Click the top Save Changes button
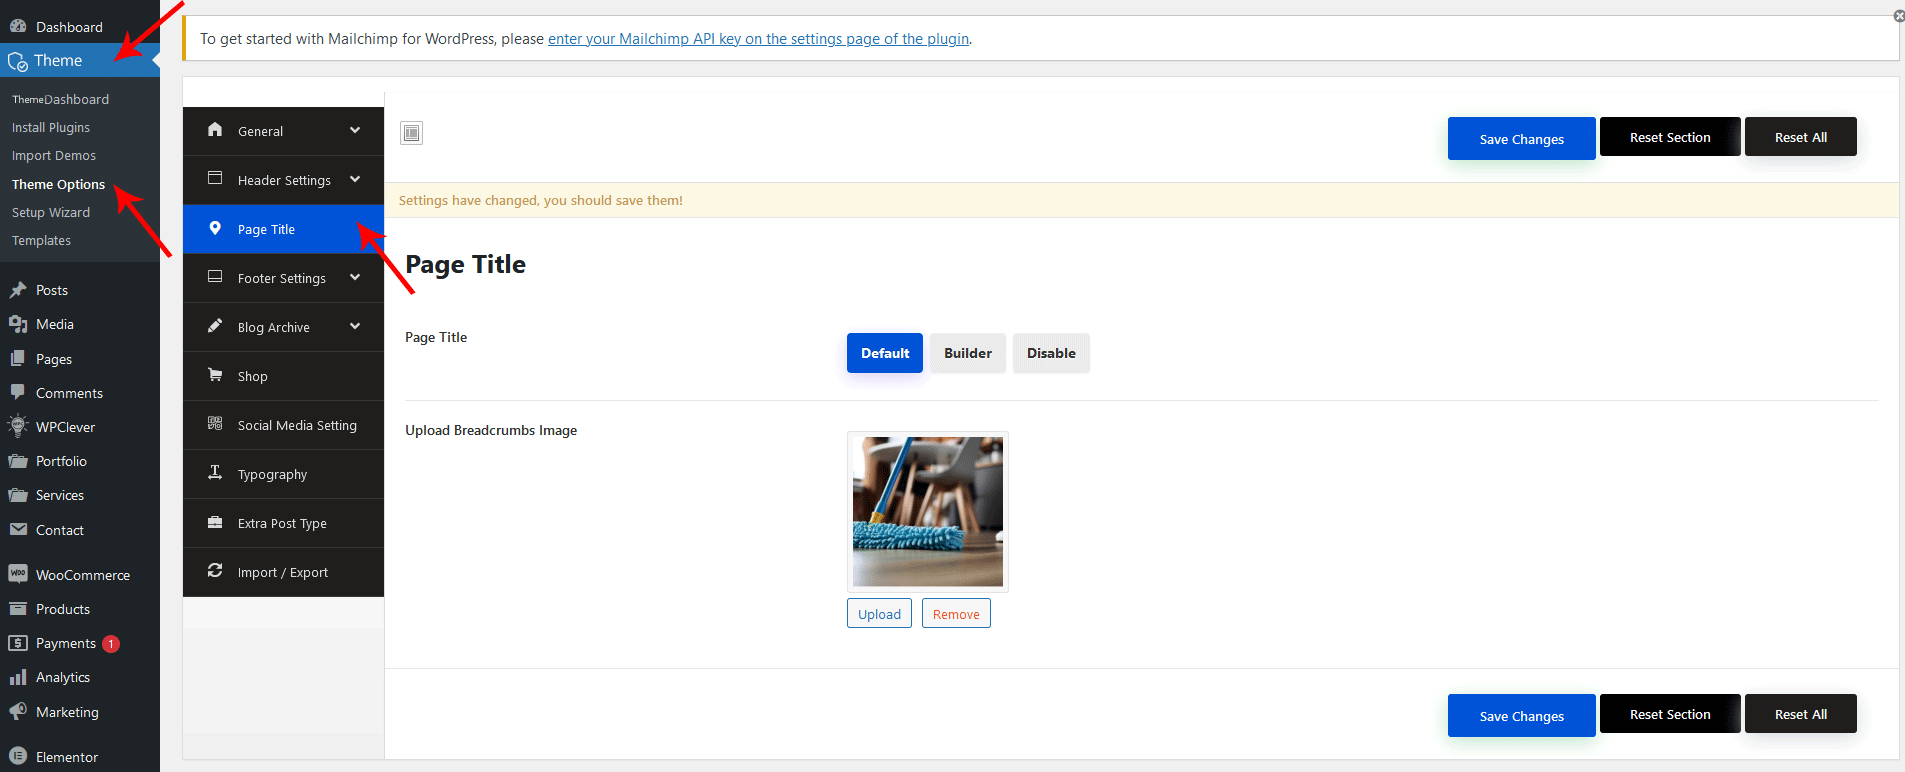Viewport: 1905px width, 772px height. point(1520,139)
